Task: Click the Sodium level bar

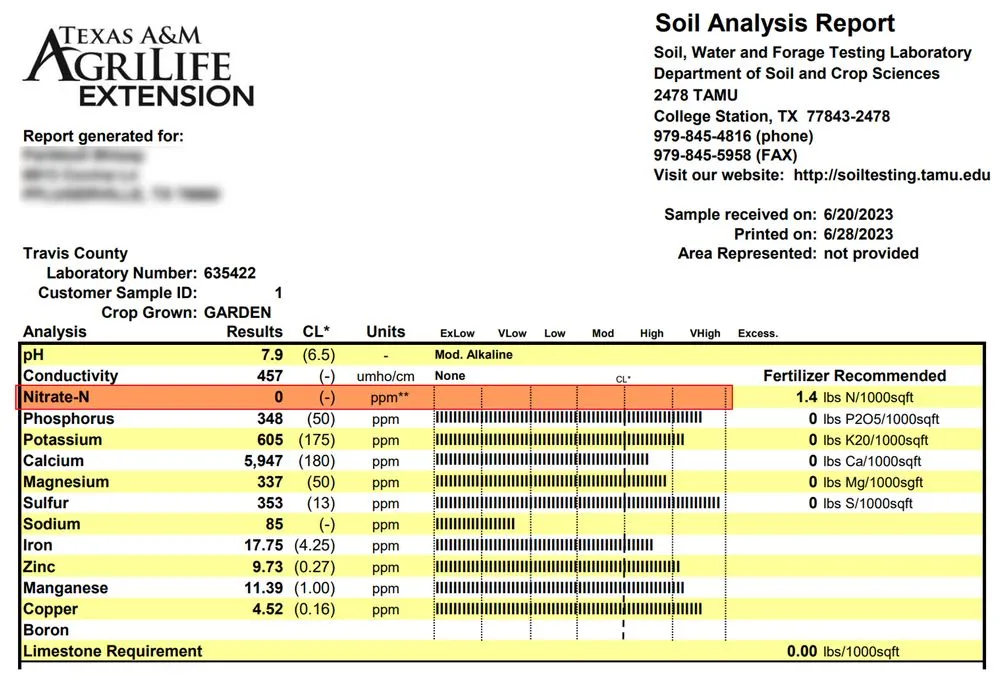Action: pos(475,524)
